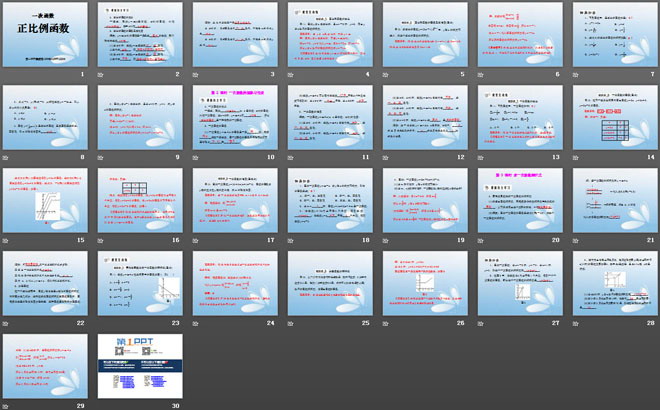Select slide 28 thumbnail

click(615, 283)
